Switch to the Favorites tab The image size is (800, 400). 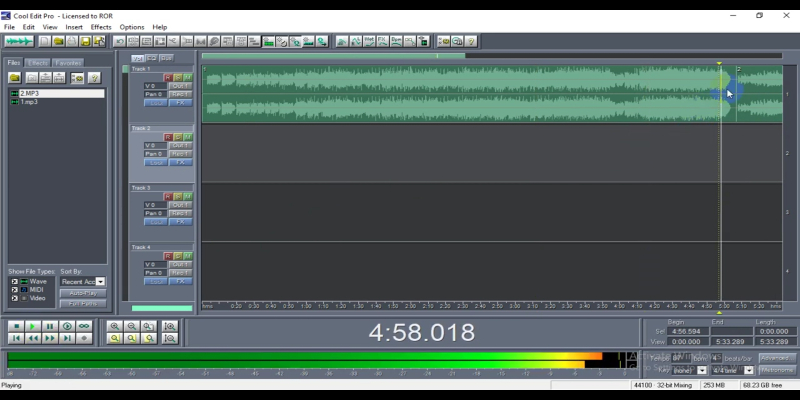click(68, 63)
